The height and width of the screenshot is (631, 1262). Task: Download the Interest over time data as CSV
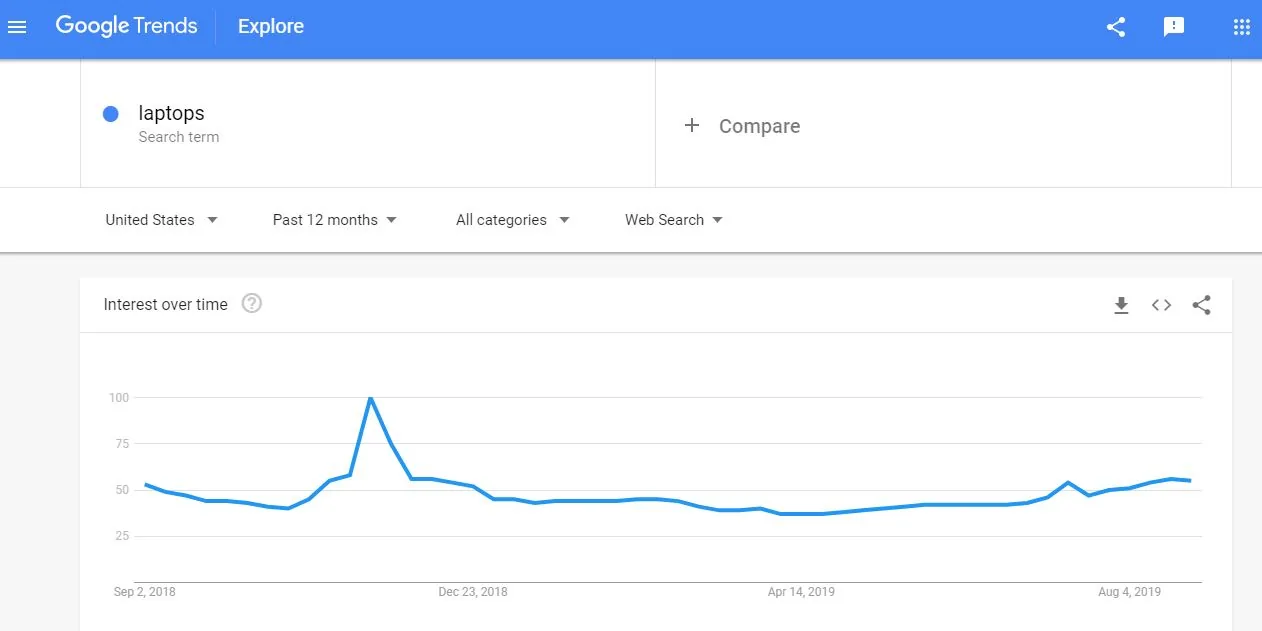click(1121, 305)
